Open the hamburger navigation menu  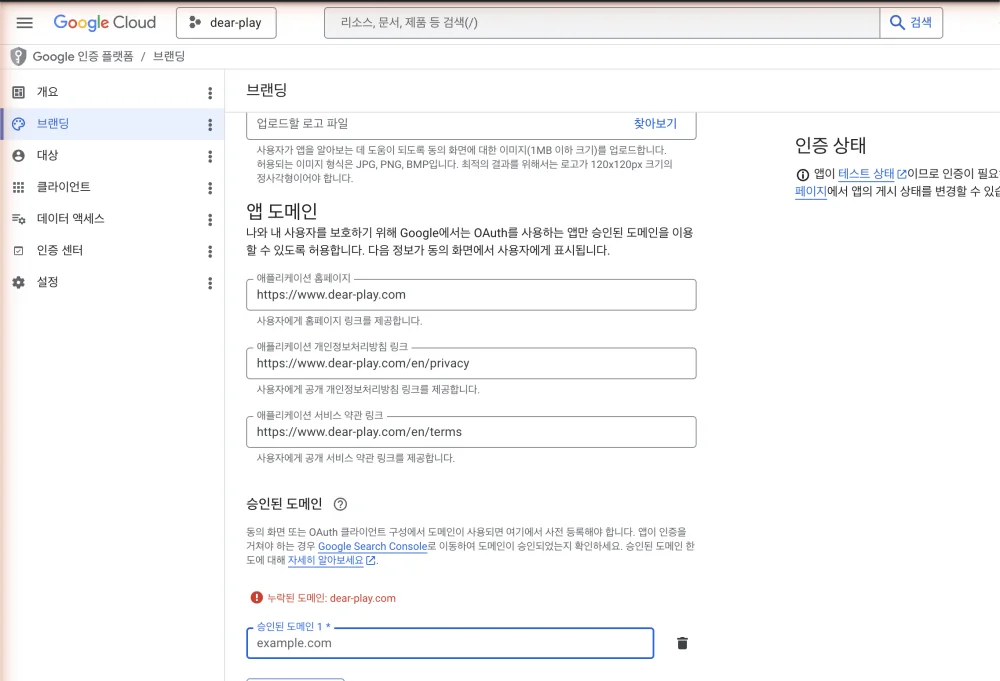click(x=24, y=23)
